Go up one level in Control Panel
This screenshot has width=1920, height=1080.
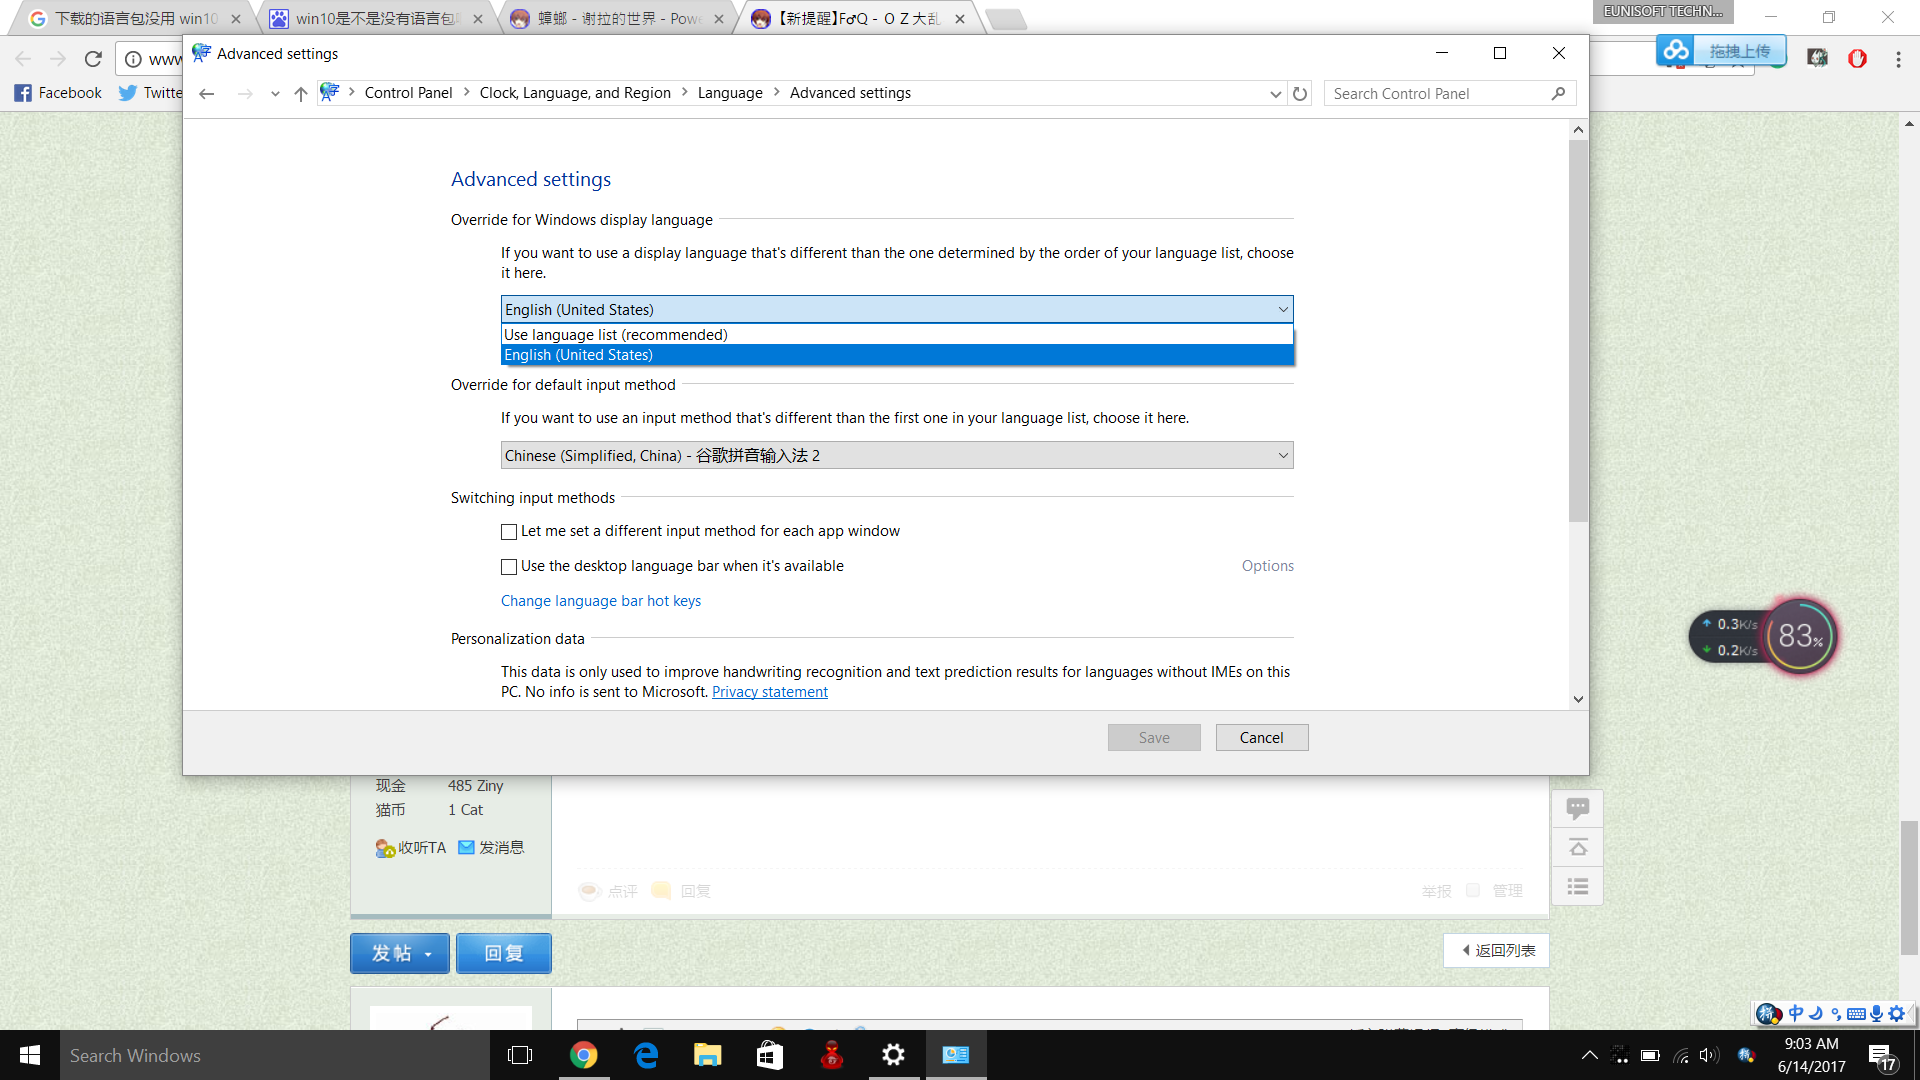pos(300,93)
